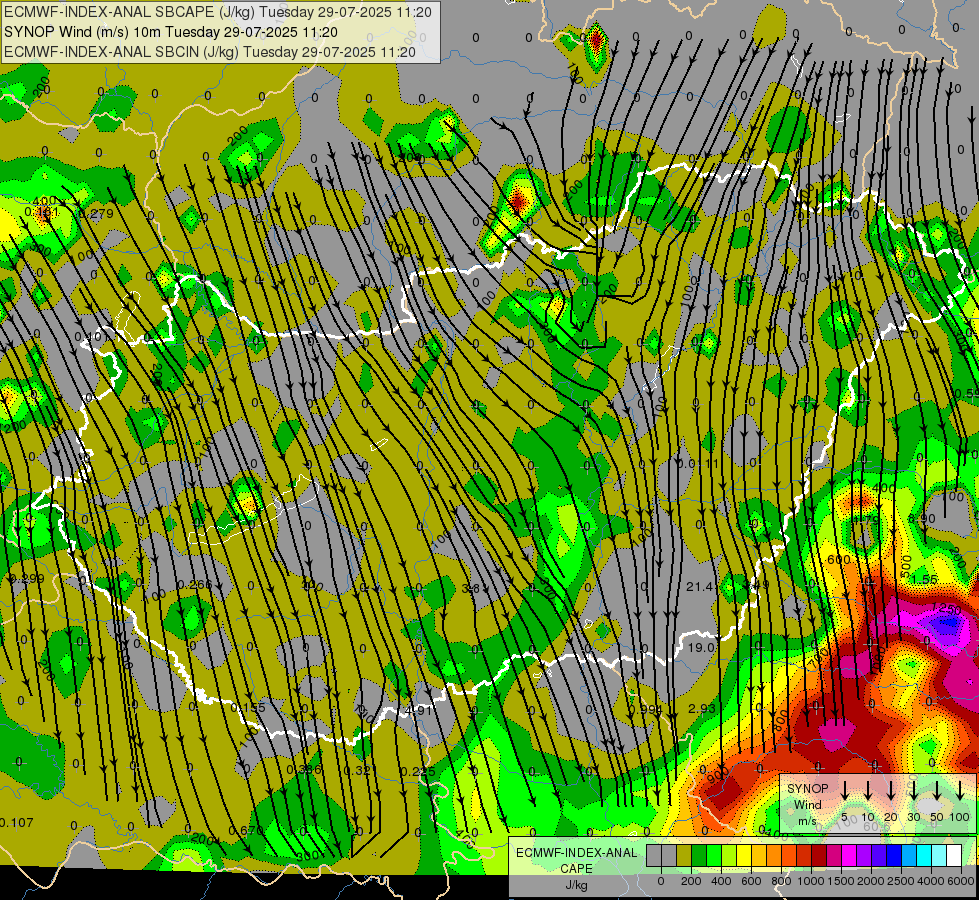Click the 0.225 value on the map

[x=418, y=771]
